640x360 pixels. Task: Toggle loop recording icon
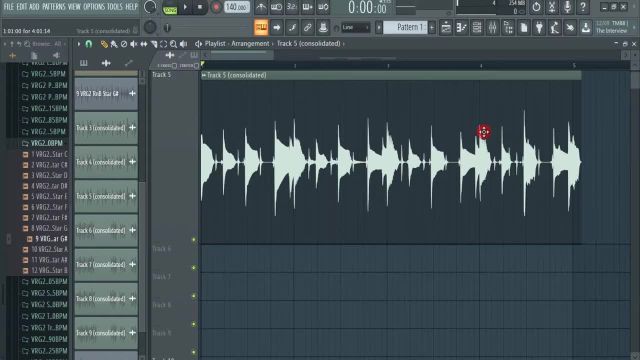[x=323, y=7]
